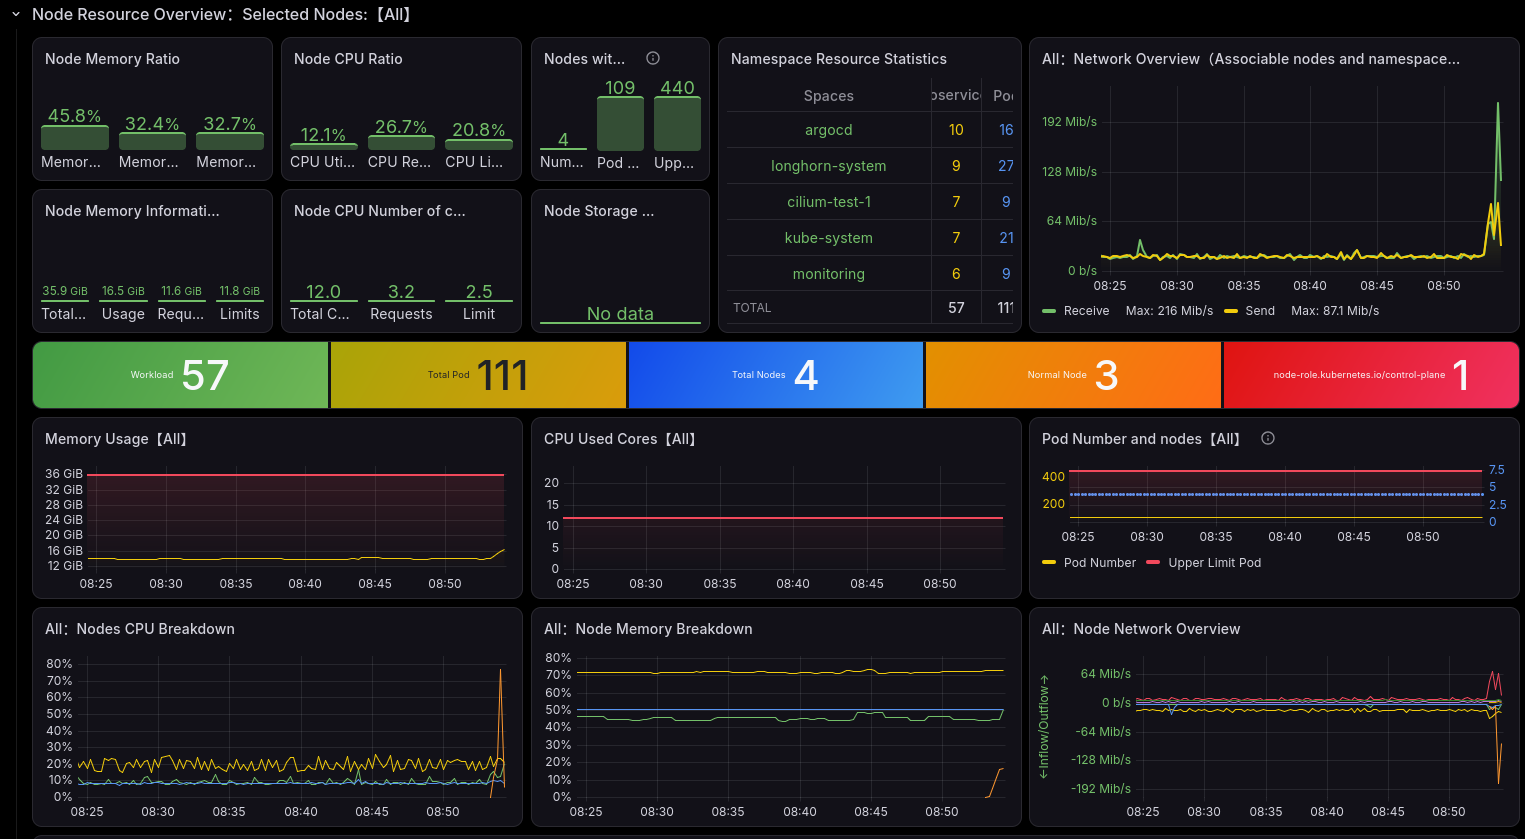Open Node Network Overview panel title
This screenshot has height=839, width=1525.
[x=1141, y=629]
